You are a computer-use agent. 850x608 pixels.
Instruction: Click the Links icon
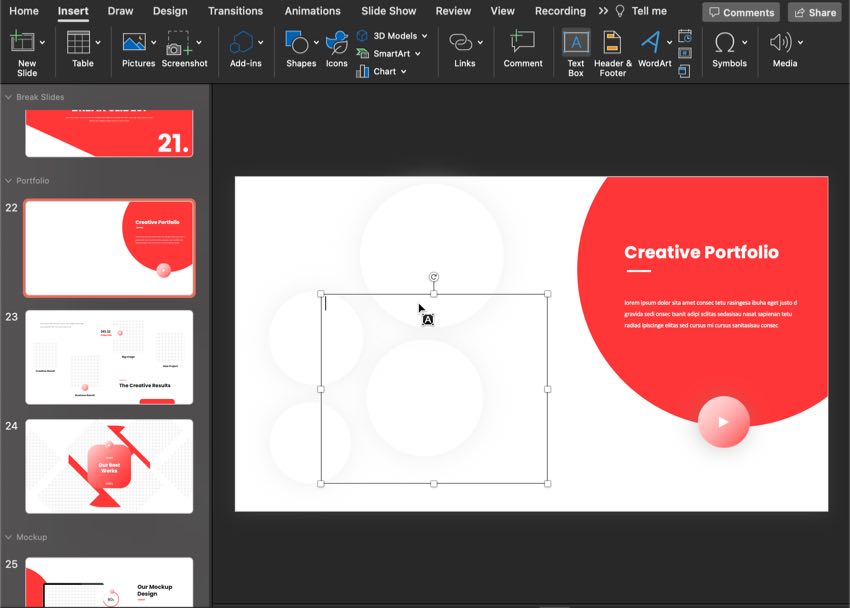(461, 42)
